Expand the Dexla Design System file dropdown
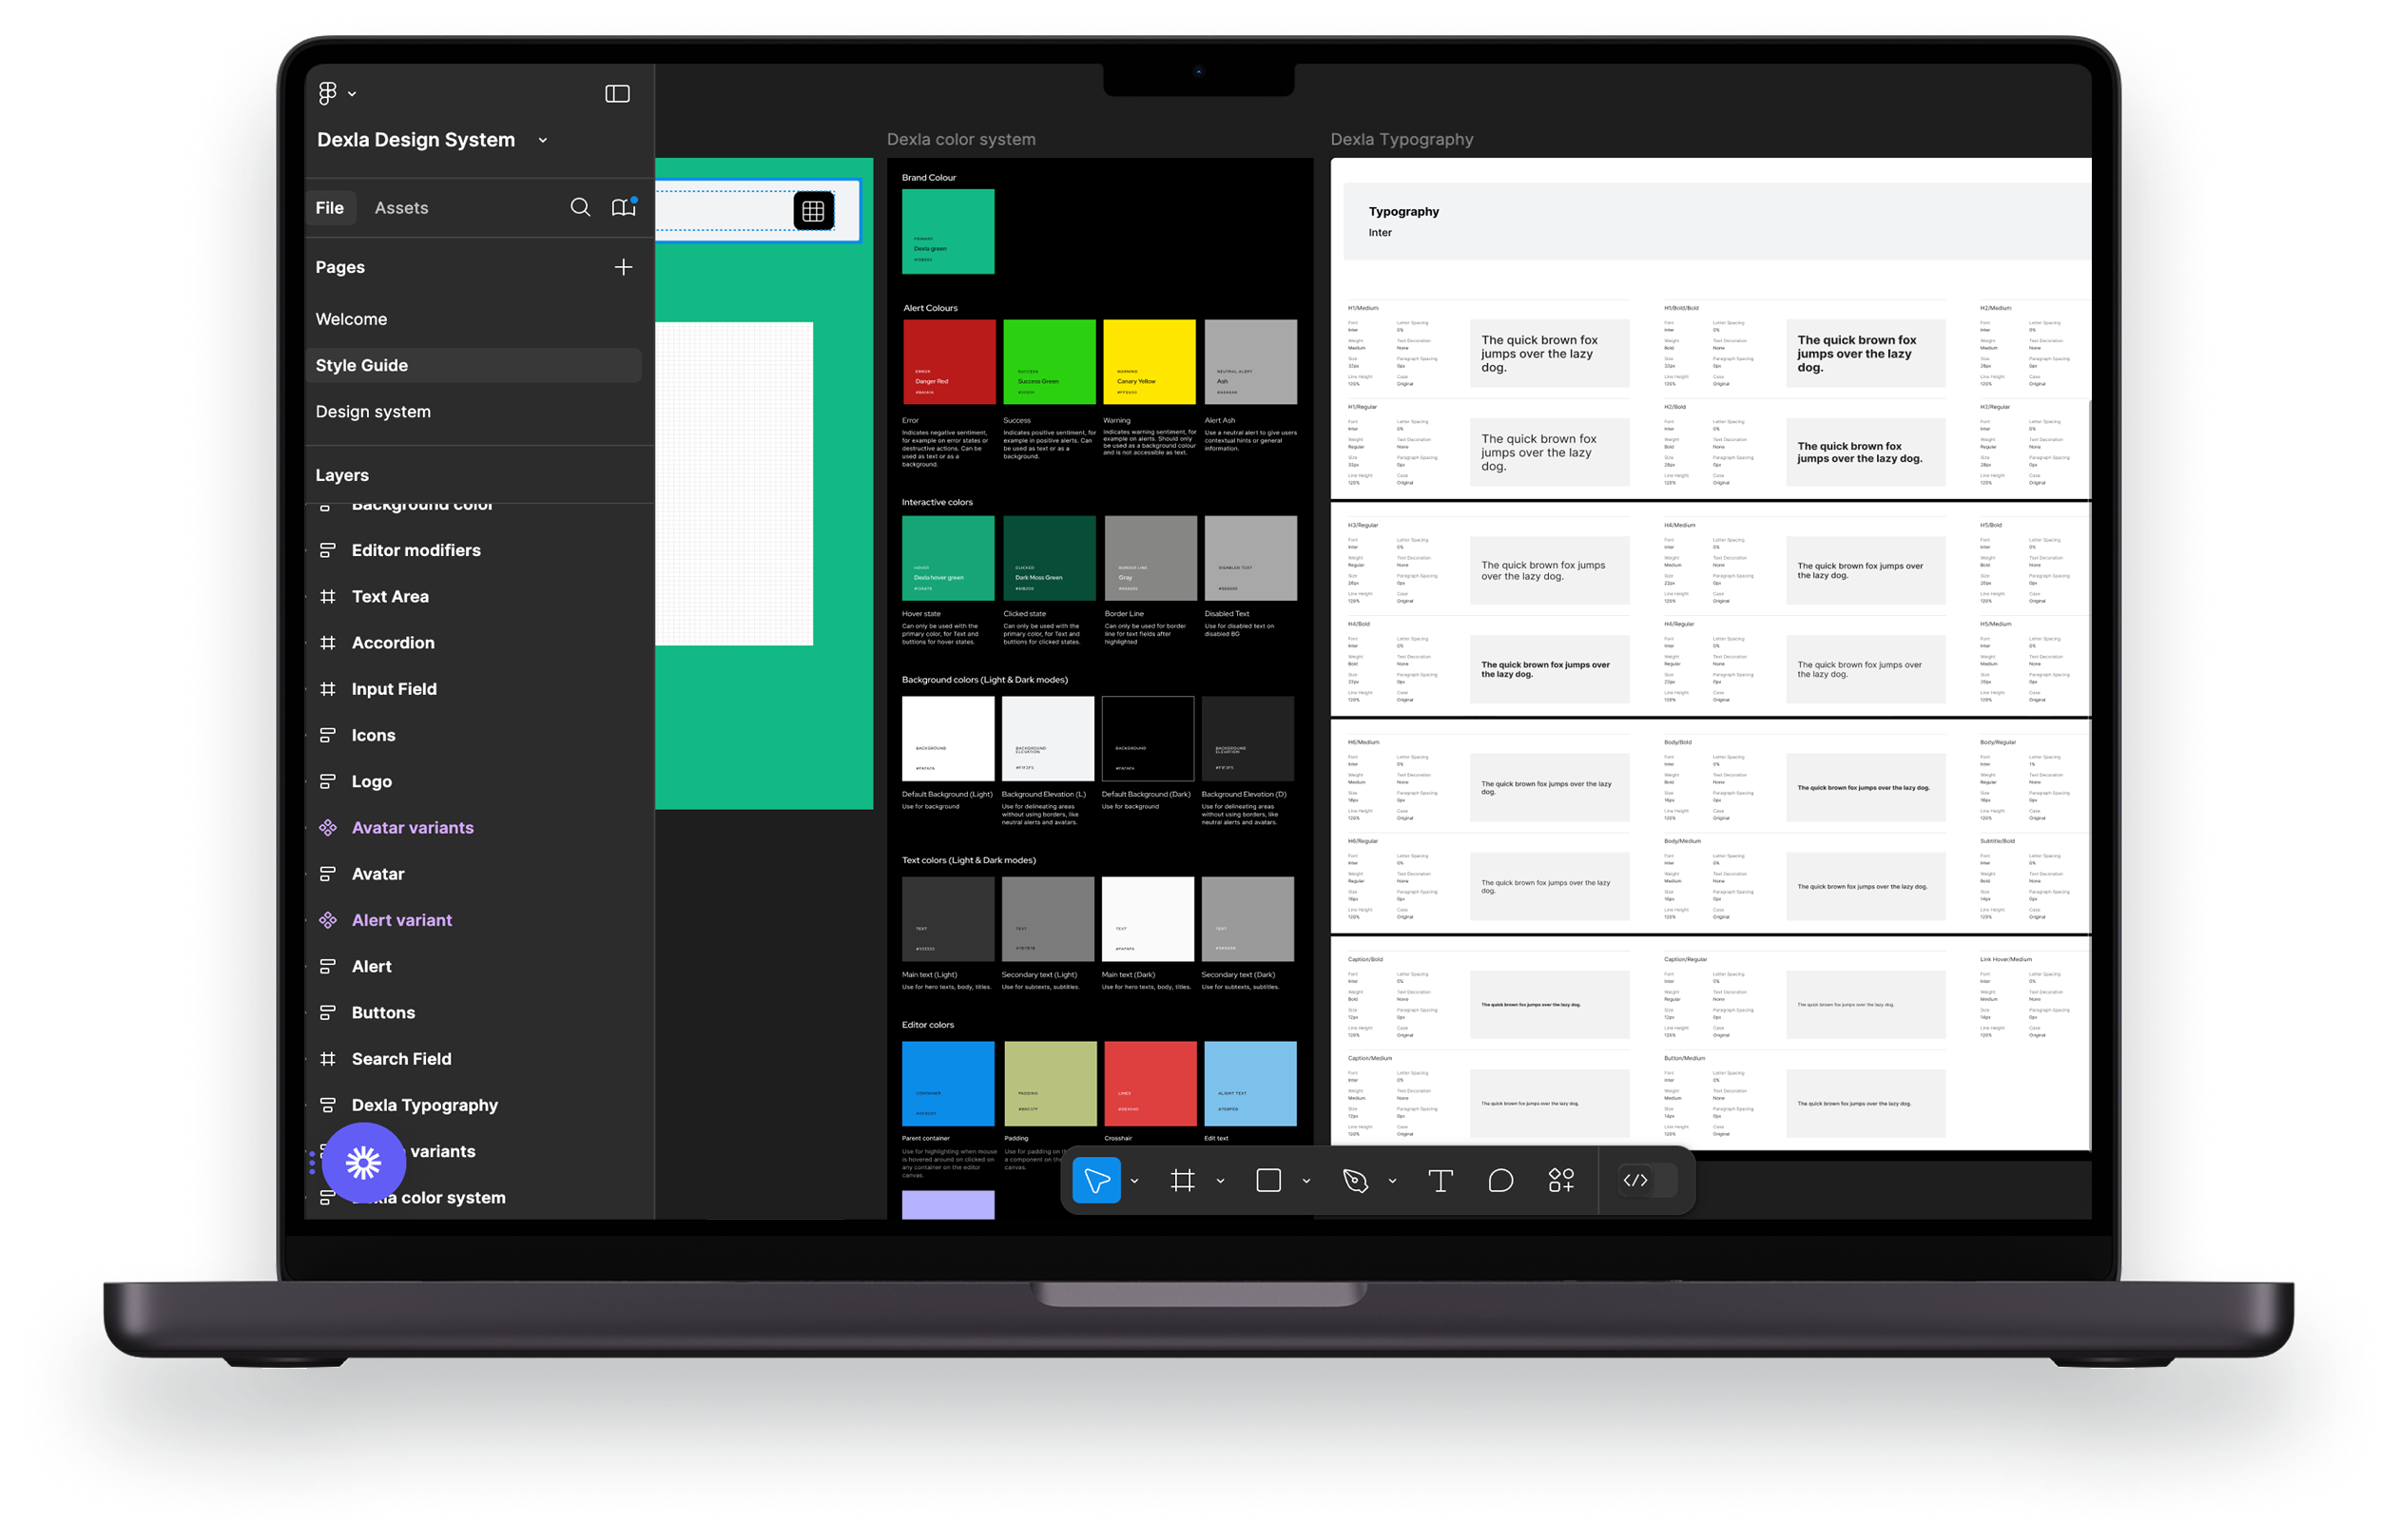Image resolution: width=2398 pixels, height=1540 pixels. point(543,140)
